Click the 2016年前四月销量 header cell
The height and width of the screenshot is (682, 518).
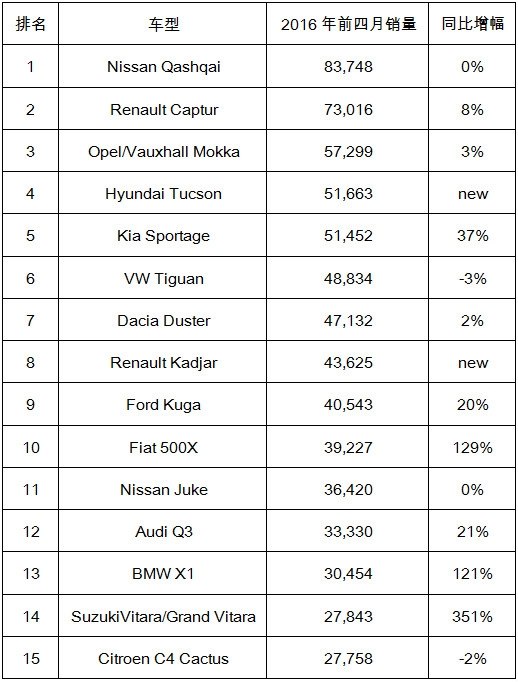tap(348, 23)
